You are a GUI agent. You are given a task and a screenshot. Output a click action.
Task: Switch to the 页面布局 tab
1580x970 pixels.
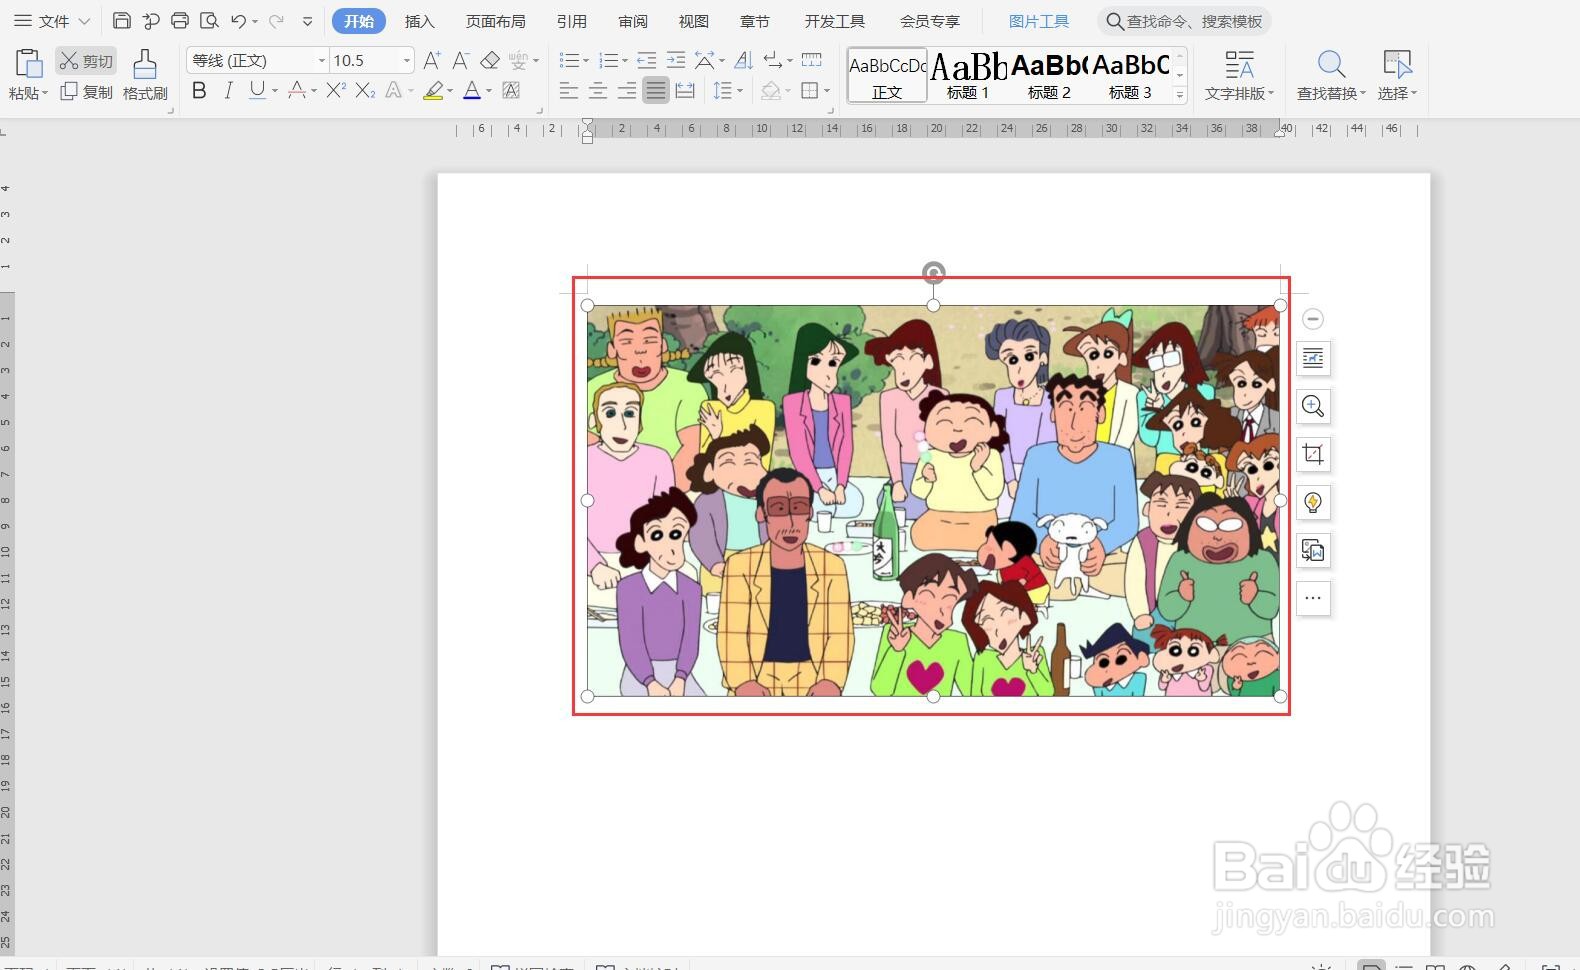click(x=495, y=21)
